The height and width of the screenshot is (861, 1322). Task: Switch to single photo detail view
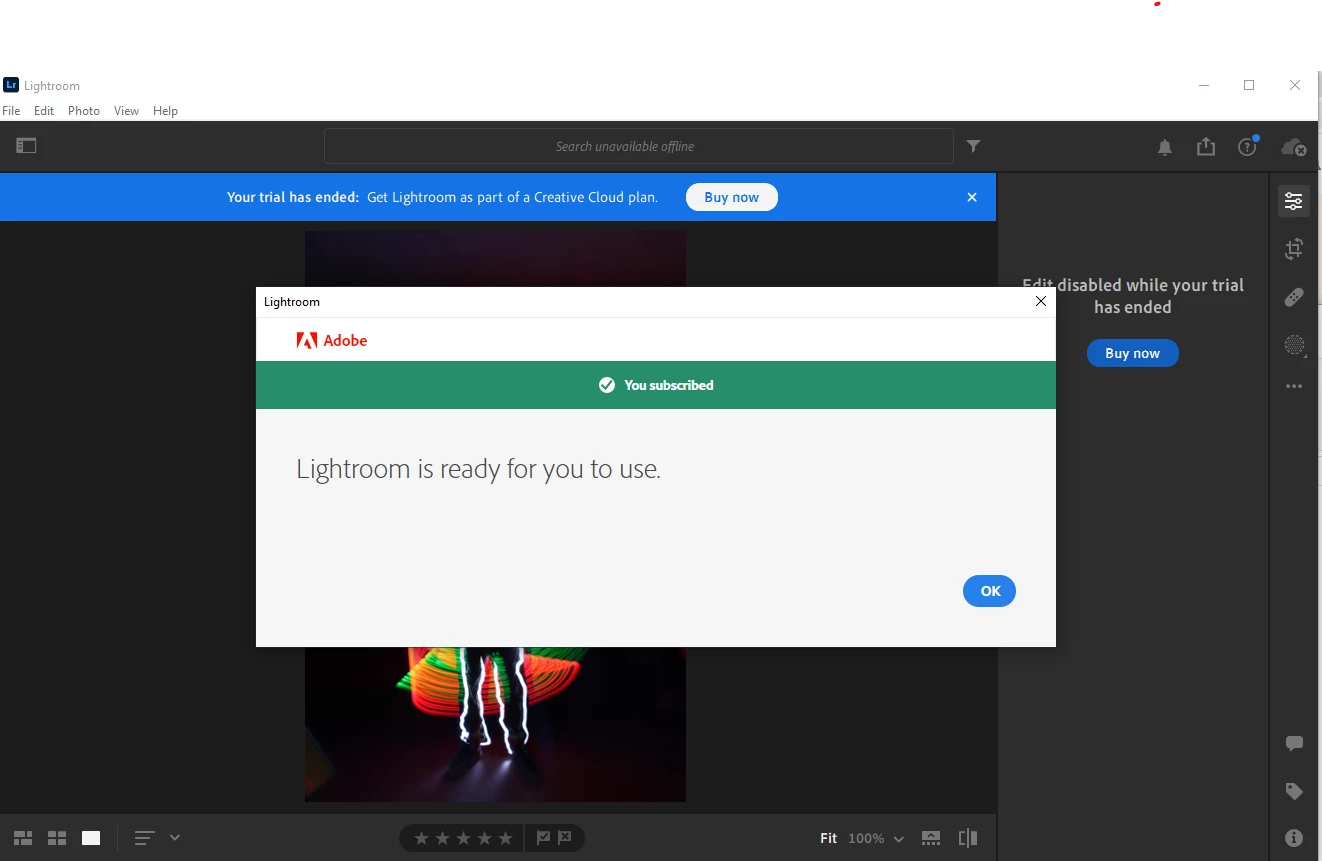[x=91, y=838]
